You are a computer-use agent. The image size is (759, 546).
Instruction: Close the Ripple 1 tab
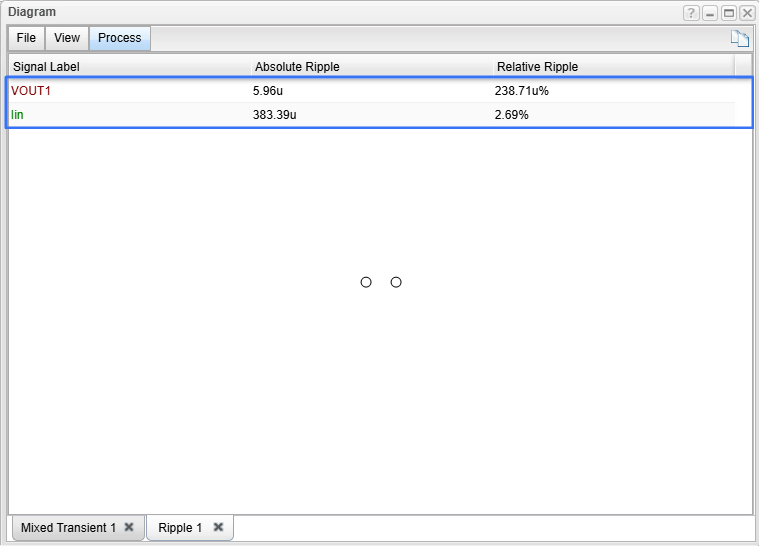point(218,527)
